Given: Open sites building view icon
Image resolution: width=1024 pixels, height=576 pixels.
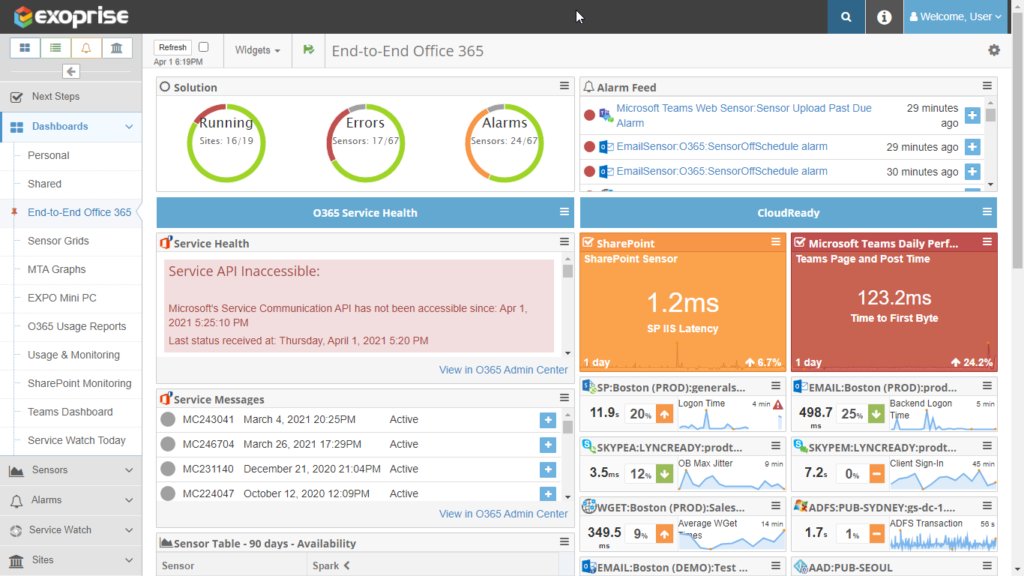Looking at the screenshot, I should pyautogui.click(x=116, y=48).
